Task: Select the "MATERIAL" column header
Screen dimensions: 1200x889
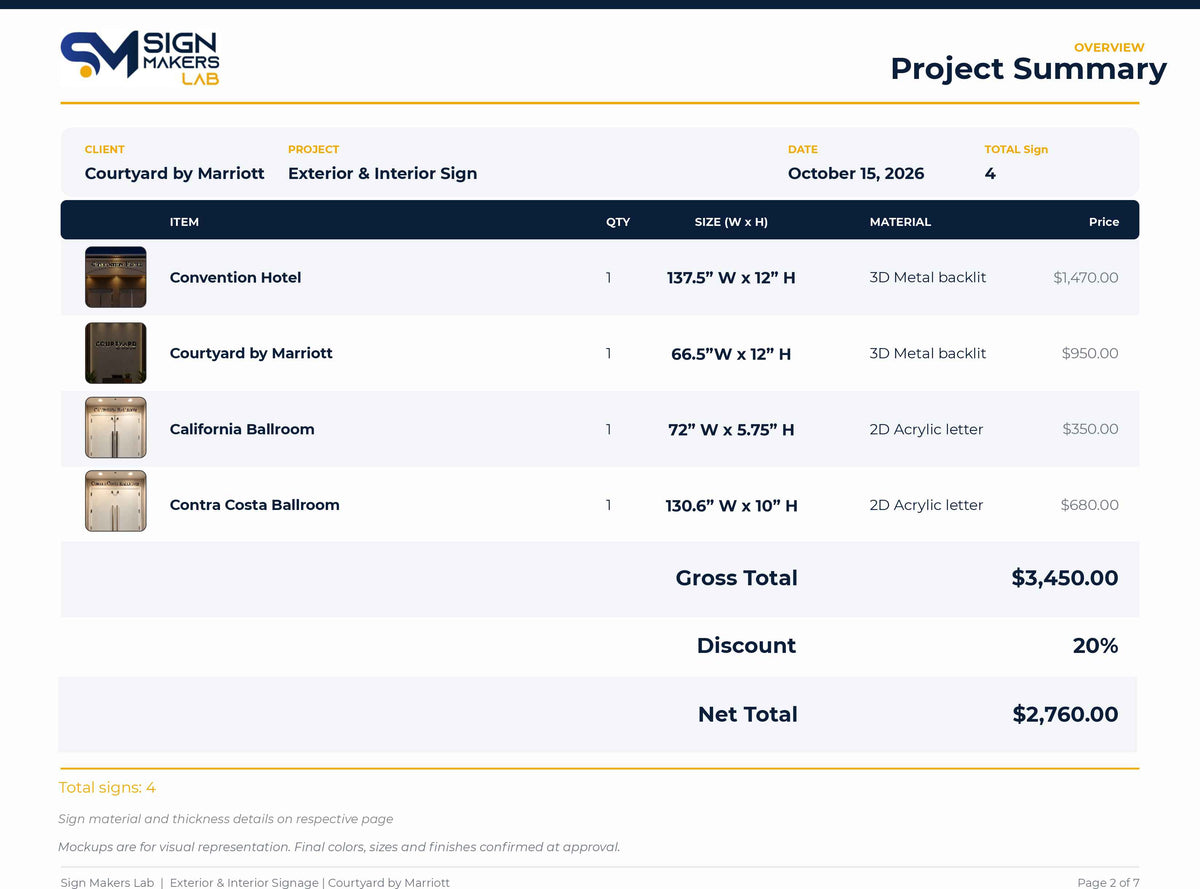Action: click(900, 222)
